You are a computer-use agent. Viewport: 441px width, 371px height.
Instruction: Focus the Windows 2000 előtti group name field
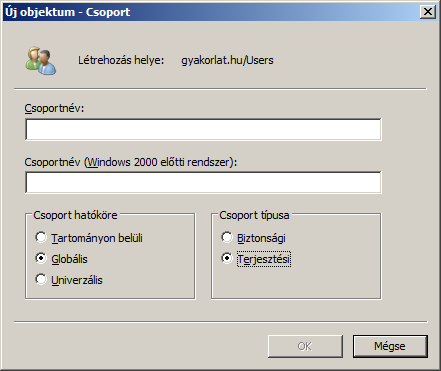[x=203, y=182]
